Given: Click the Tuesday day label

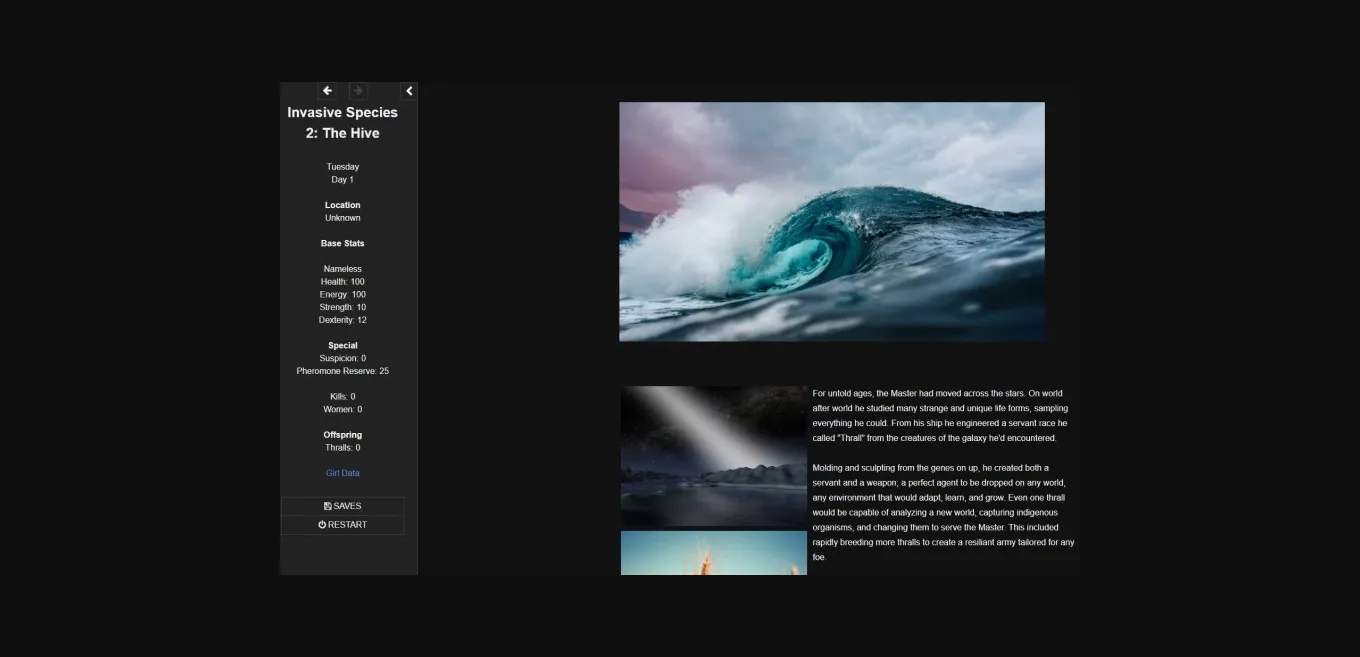Looking at the screenshot, I should click(342, 167).
